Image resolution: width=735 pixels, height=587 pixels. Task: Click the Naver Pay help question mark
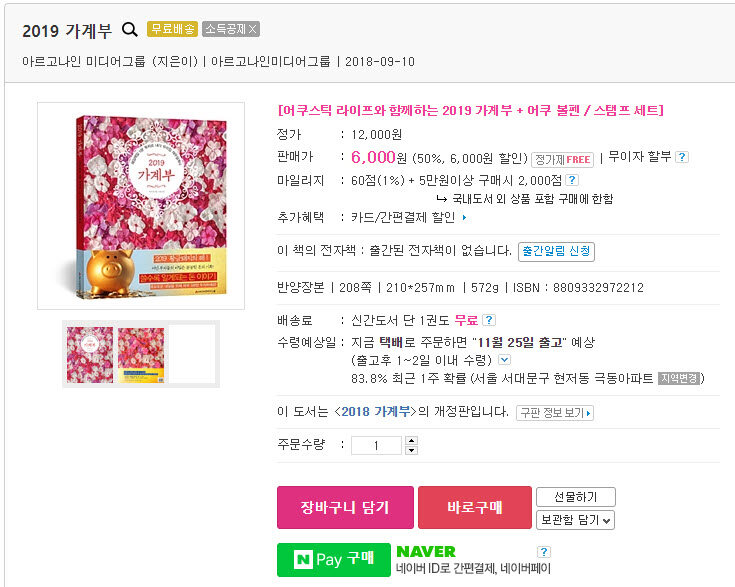(543, 551)
